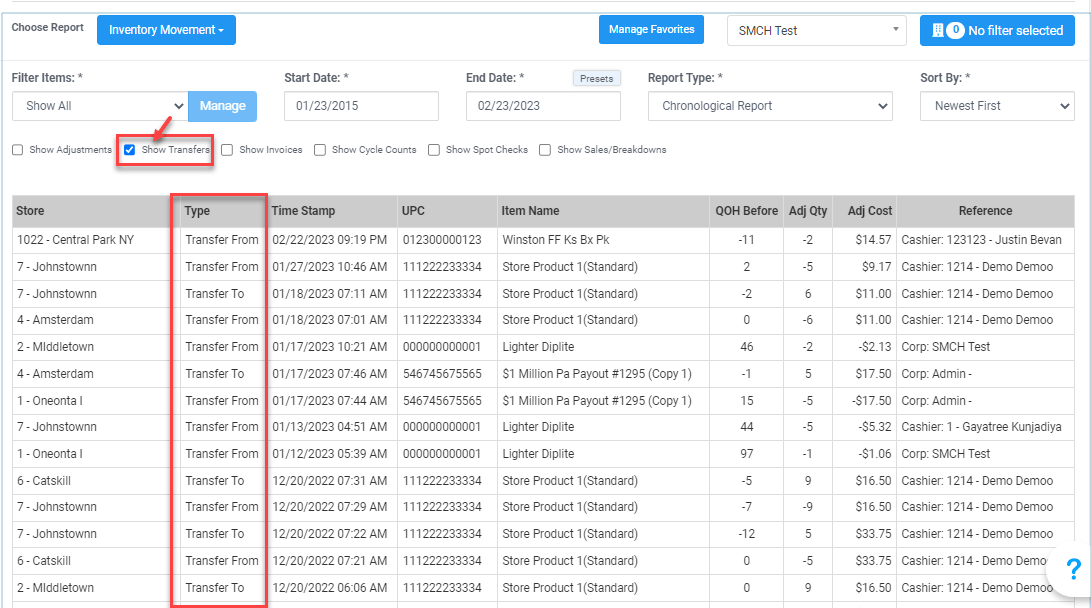The image size is (1091, 608).
Task: Open SMCH Test selector dropdown
Action: point(817,31)
